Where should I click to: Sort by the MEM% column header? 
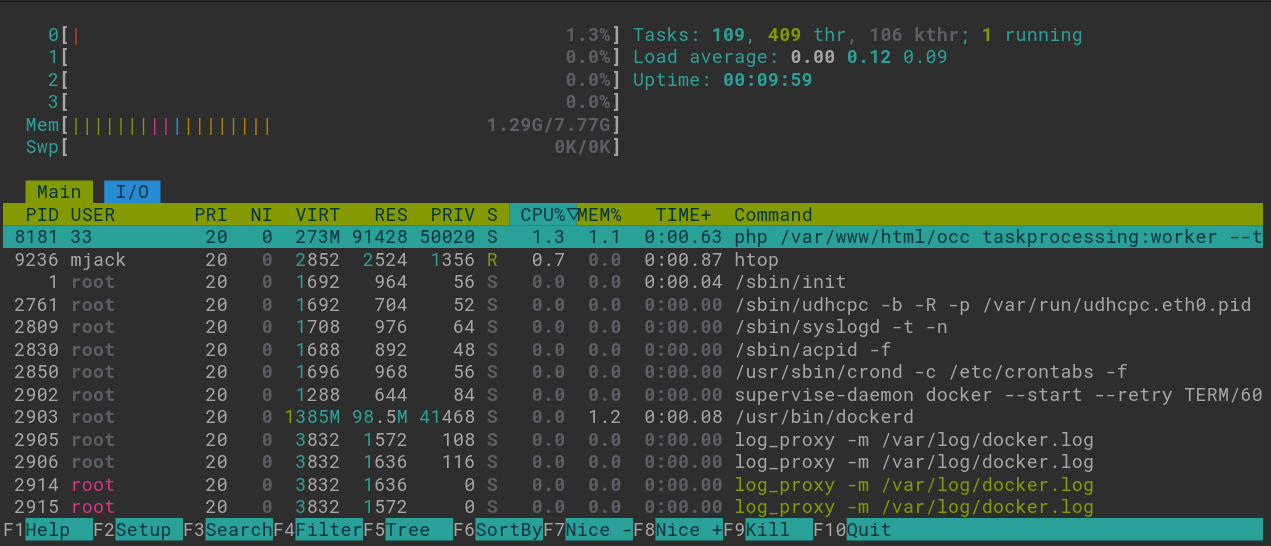tap(600, 215)
